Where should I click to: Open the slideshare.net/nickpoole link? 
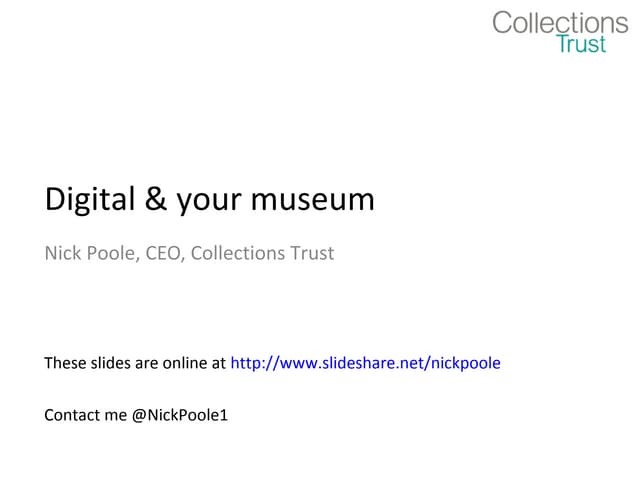pyautogui.click(x=365, y=363)
